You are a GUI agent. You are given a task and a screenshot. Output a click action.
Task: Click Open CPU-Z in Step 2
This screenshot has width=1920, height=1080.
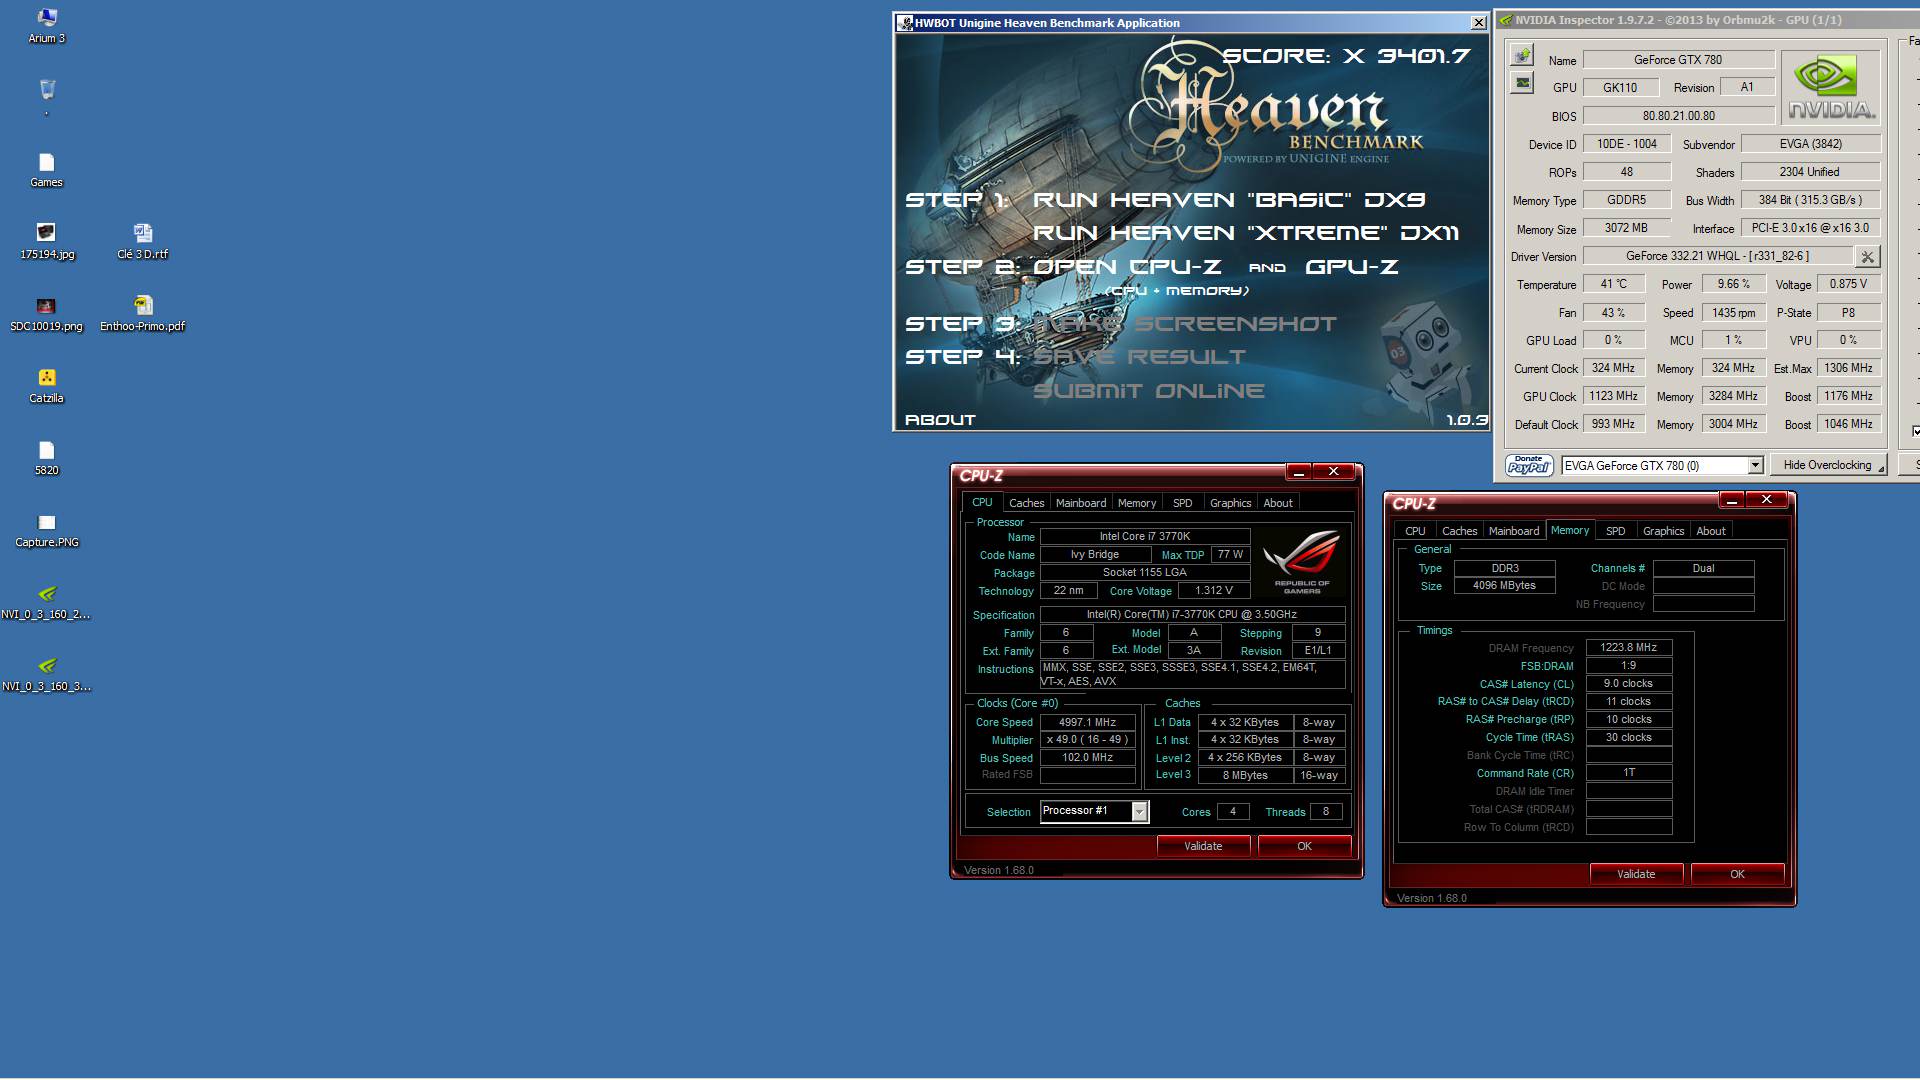tap(1127, 267)
